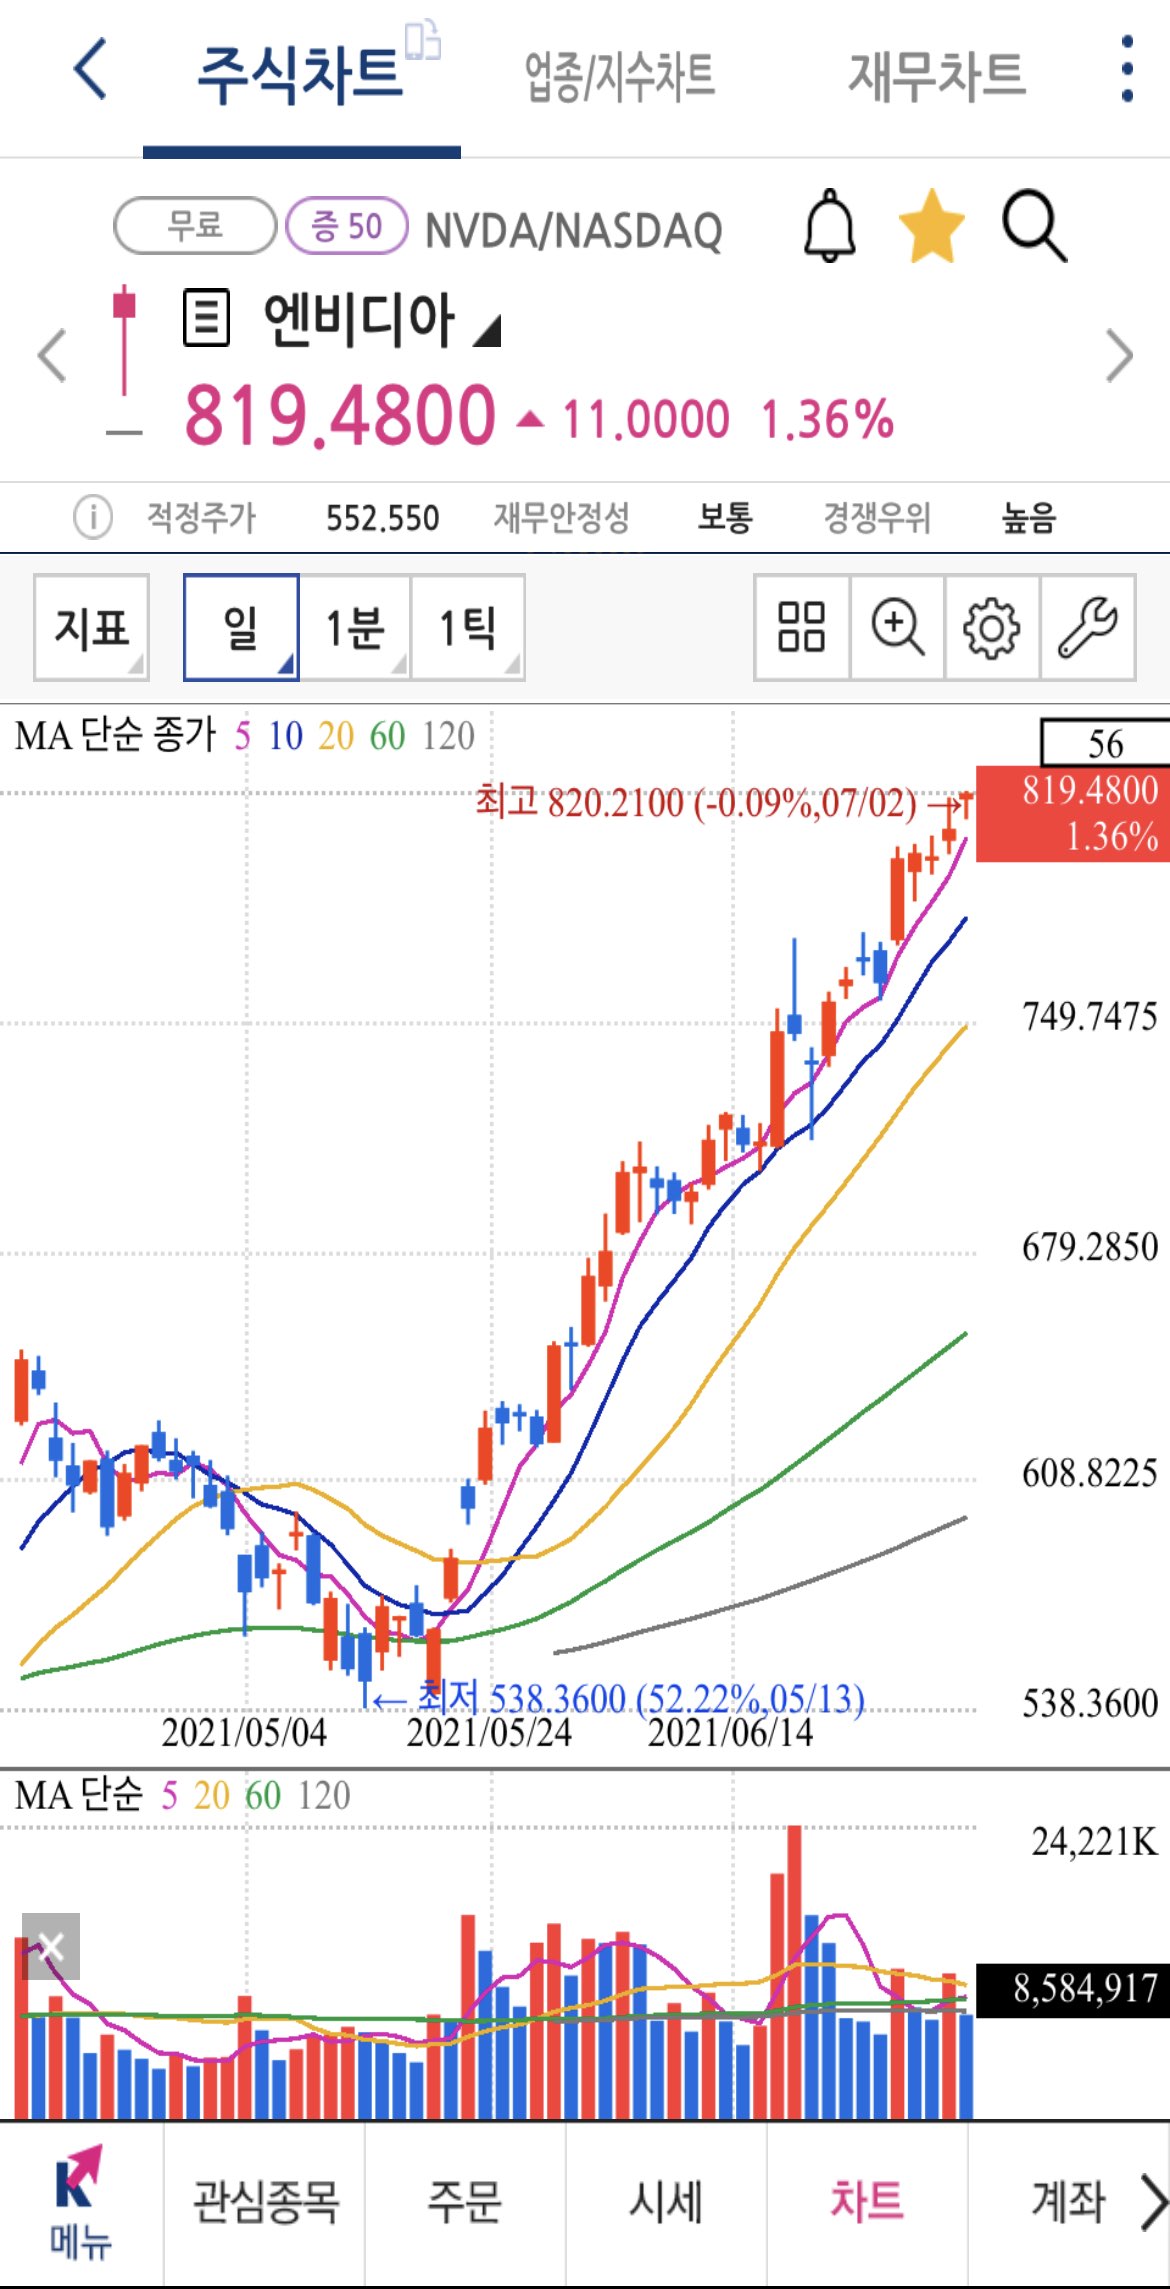Open the document icon beside 엔비디아
The image size is (1170, 2289).
click(x=207, y=318)
